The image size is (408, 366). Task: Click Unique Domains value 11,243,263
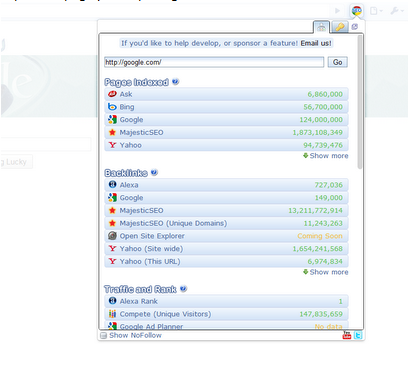coord(323,223)
